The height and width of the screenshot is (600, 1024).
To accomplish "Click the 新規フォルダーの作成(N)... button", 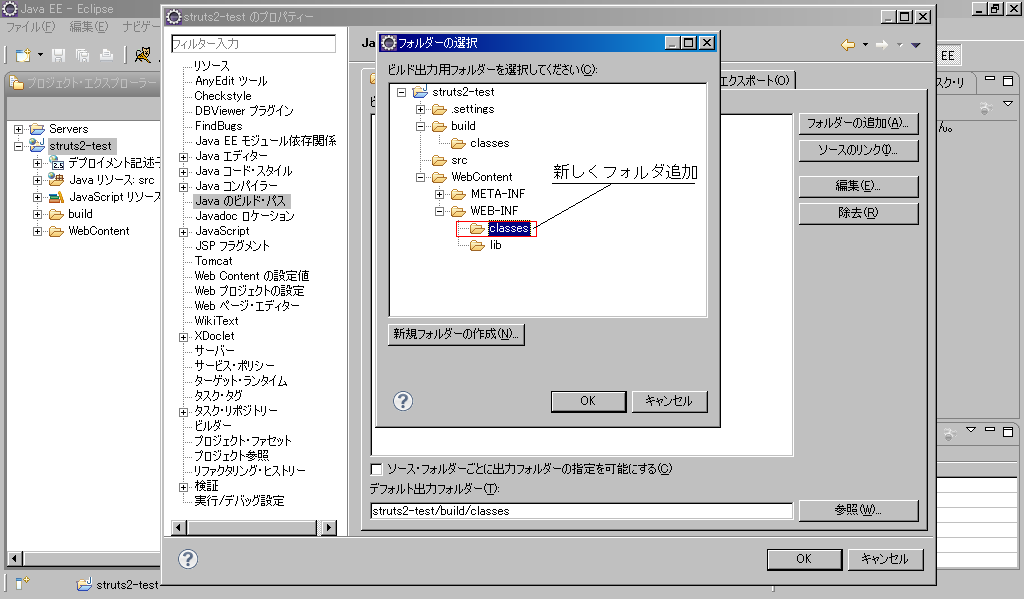I will click(456, 334).
